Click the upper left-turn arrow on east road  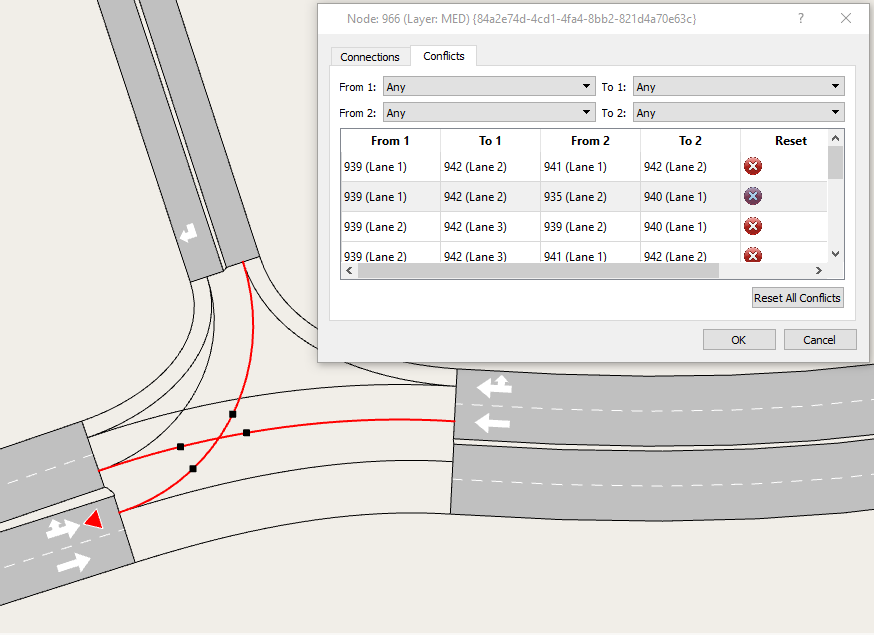(x=494, y=387)
